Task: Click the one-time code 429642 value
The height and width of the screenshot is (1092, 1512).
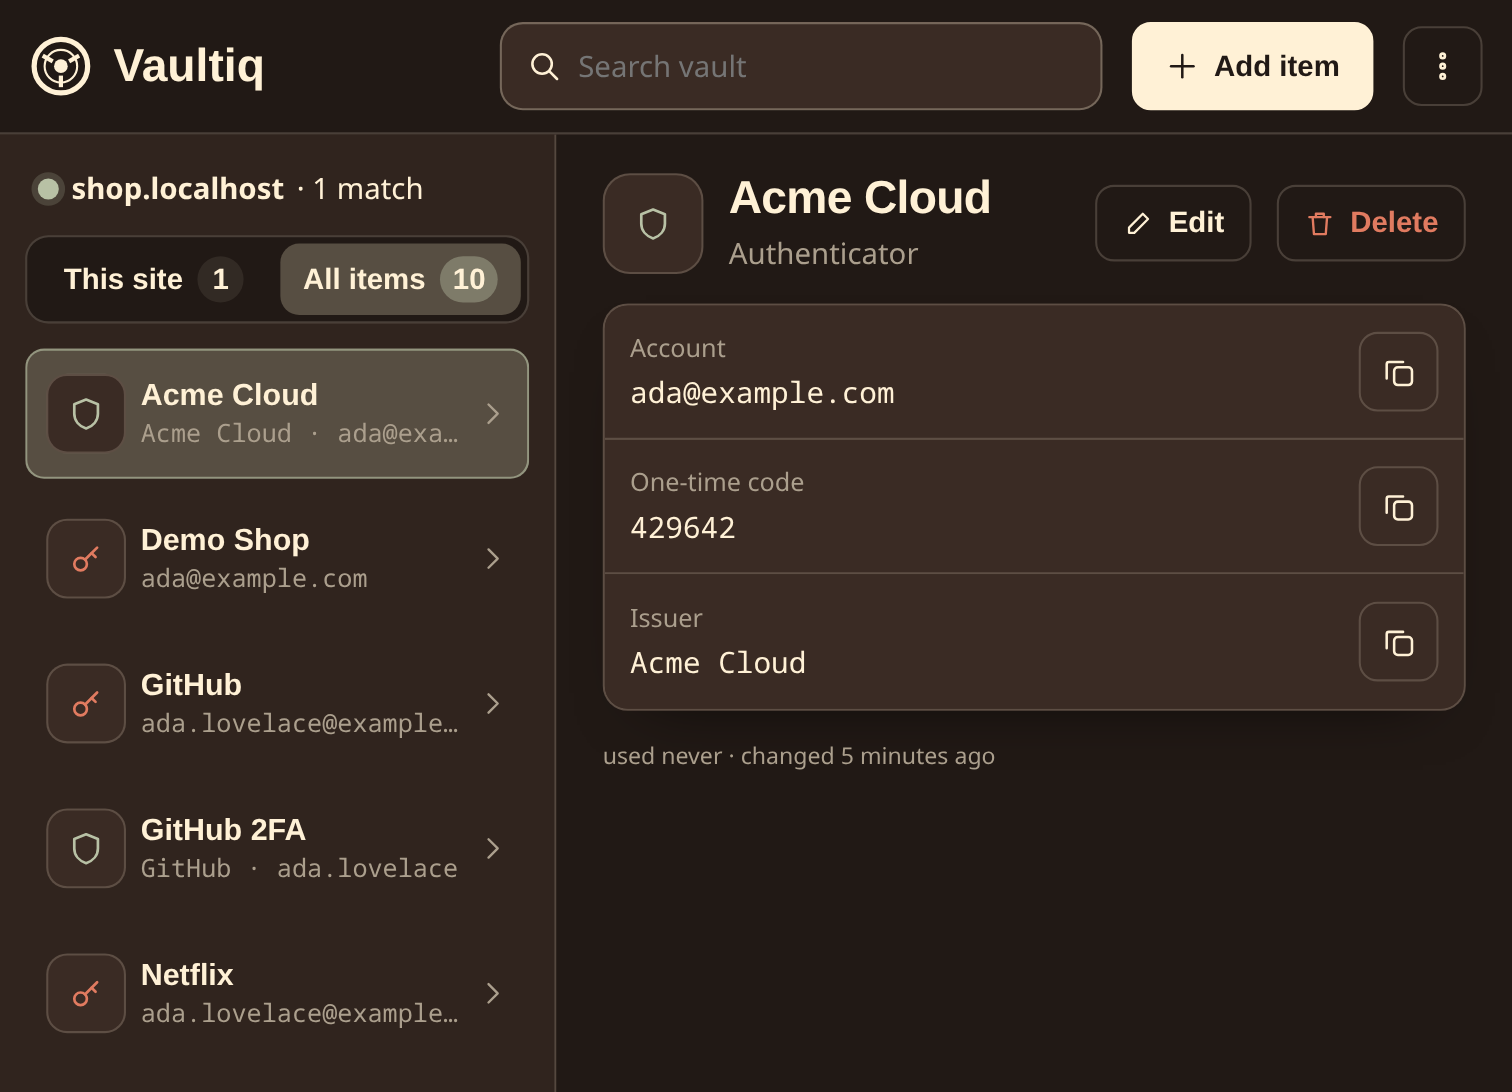Action: point(683,528)
